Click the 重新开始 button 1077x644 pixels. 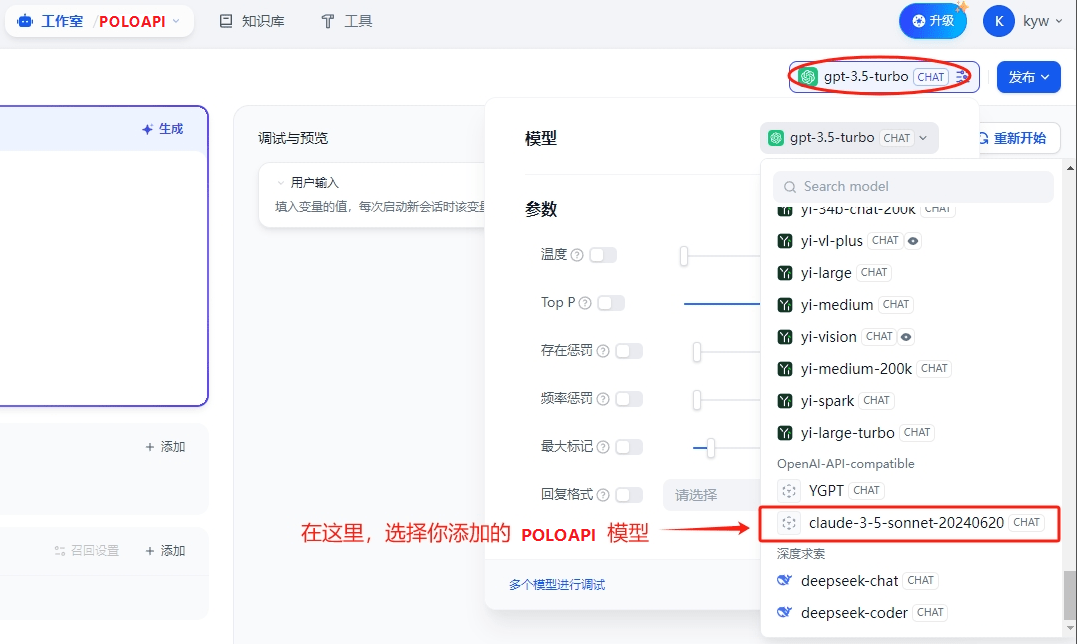pos(1015,138)
